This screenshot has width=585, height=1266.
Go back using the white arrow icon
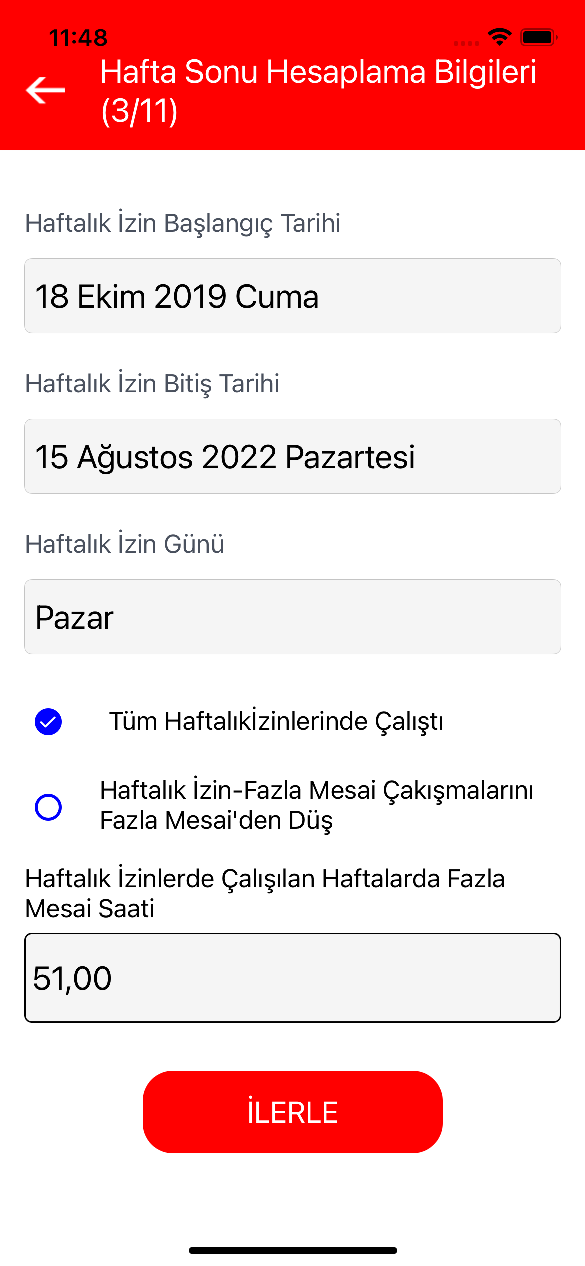coord(45,90)
